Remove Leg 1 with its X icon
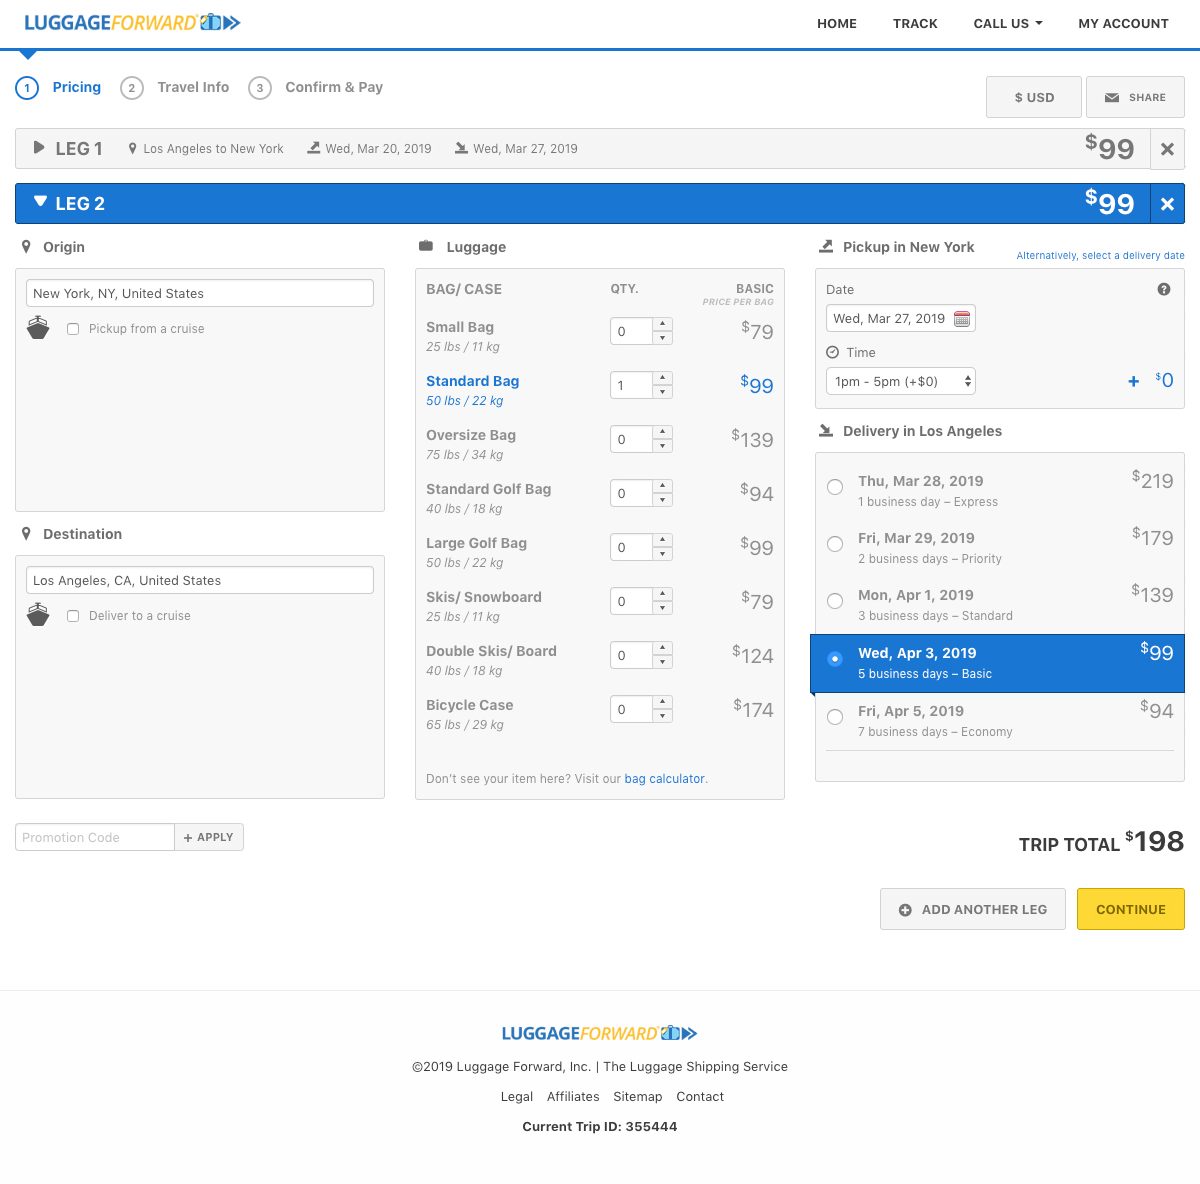Image resolution: width=1200 pixels, height=1184 pixels. (1167, 149)
